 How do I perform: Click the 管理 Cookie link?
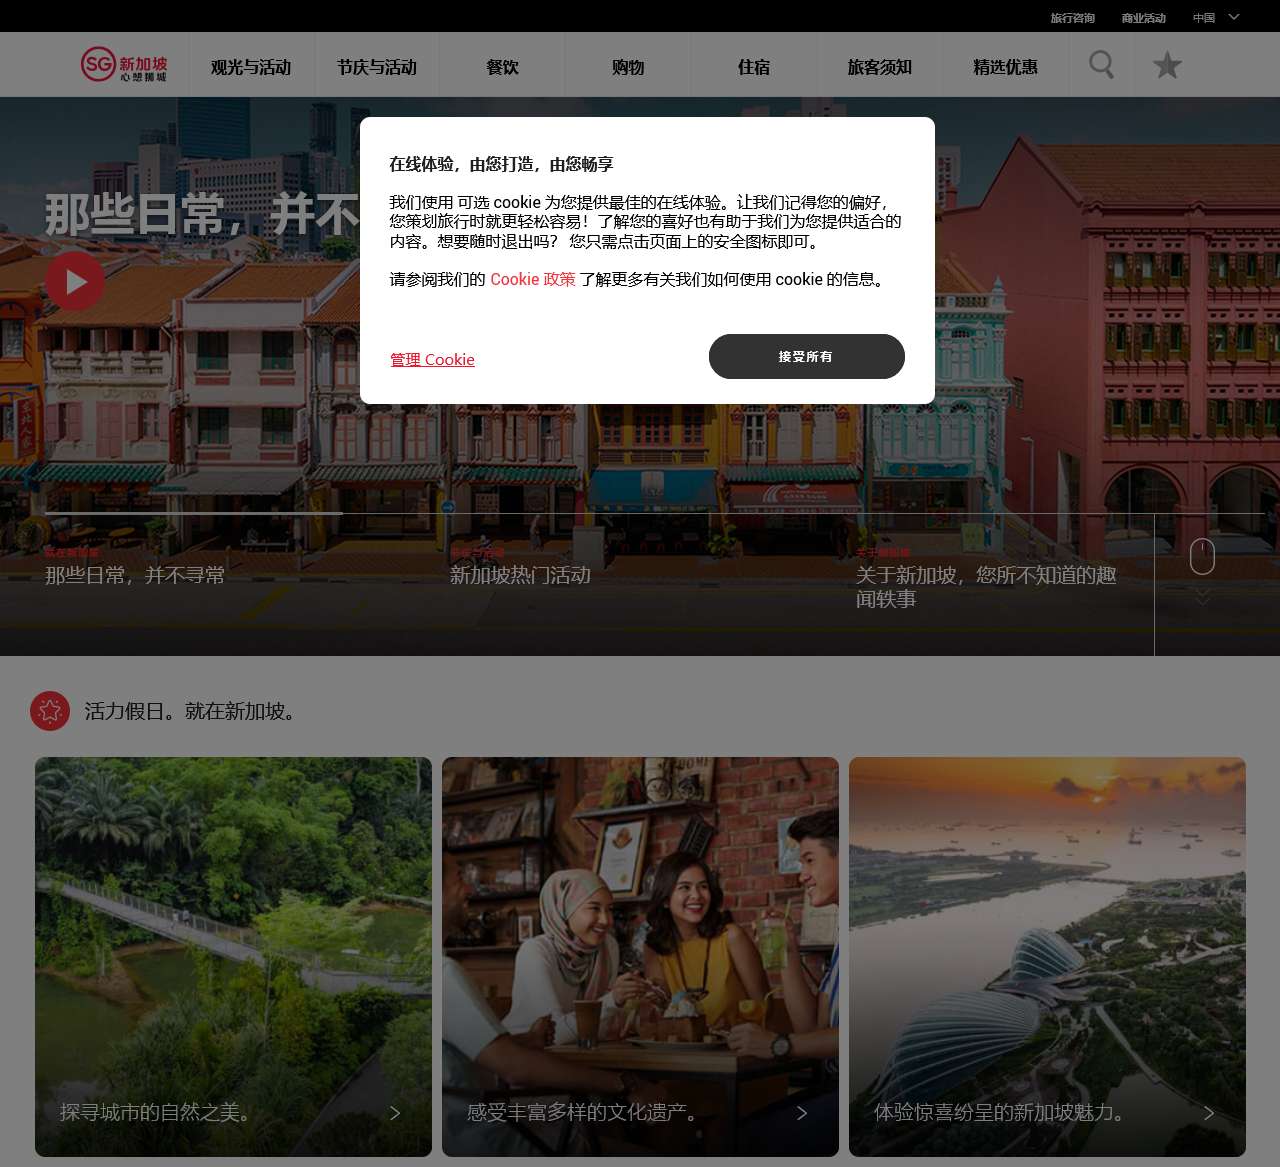[432, 360]
